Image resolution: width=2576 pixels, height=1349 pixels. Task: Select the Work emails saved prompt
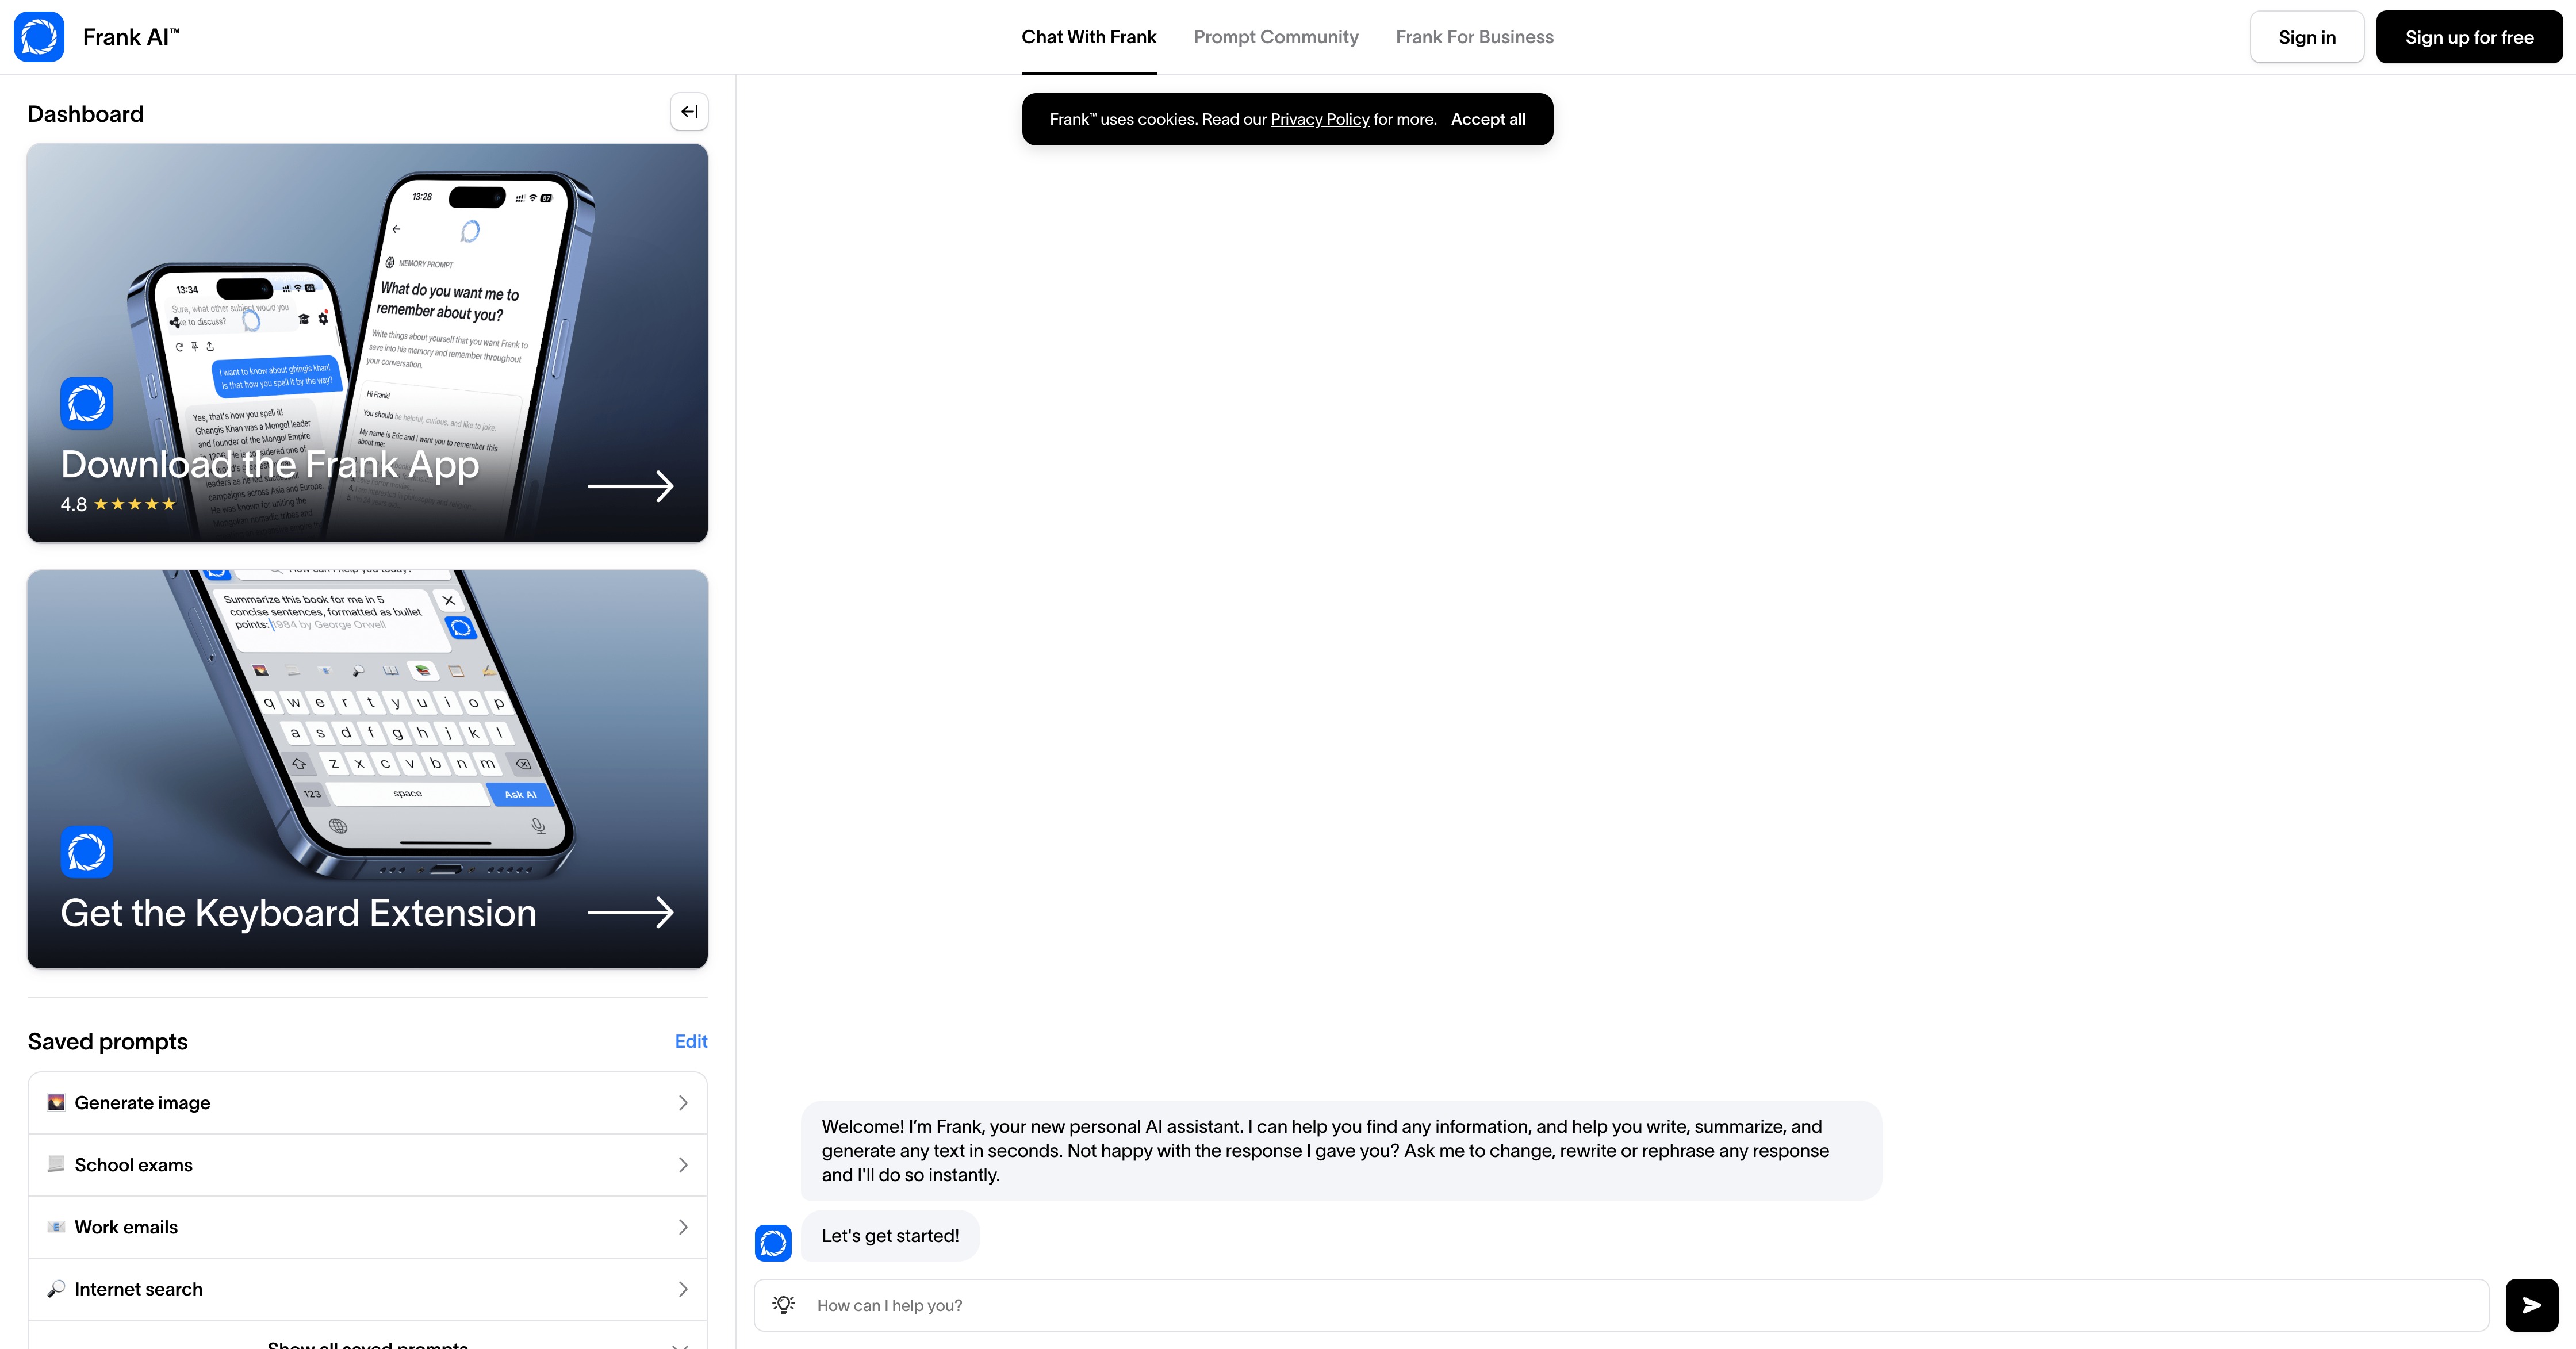pyautogui.click(x=367, y=1227)
